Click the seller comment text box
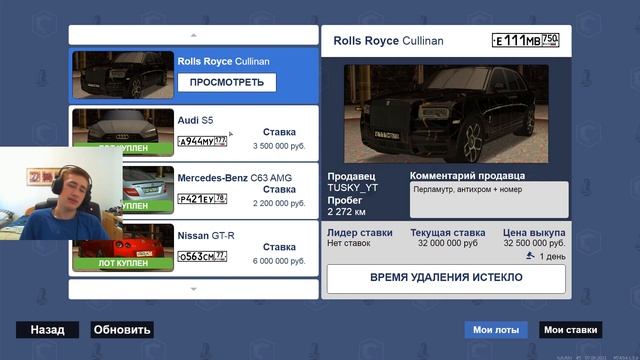This screenshot has width=640, height=360. tap(489, 200)
